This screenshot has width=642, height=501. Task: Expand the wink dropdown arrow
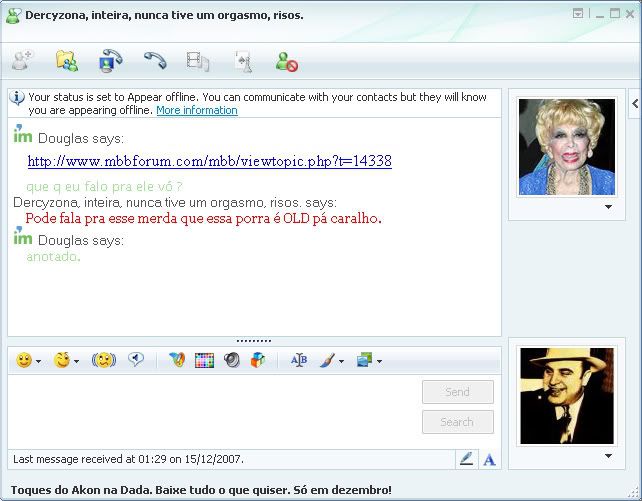point(77,361)
